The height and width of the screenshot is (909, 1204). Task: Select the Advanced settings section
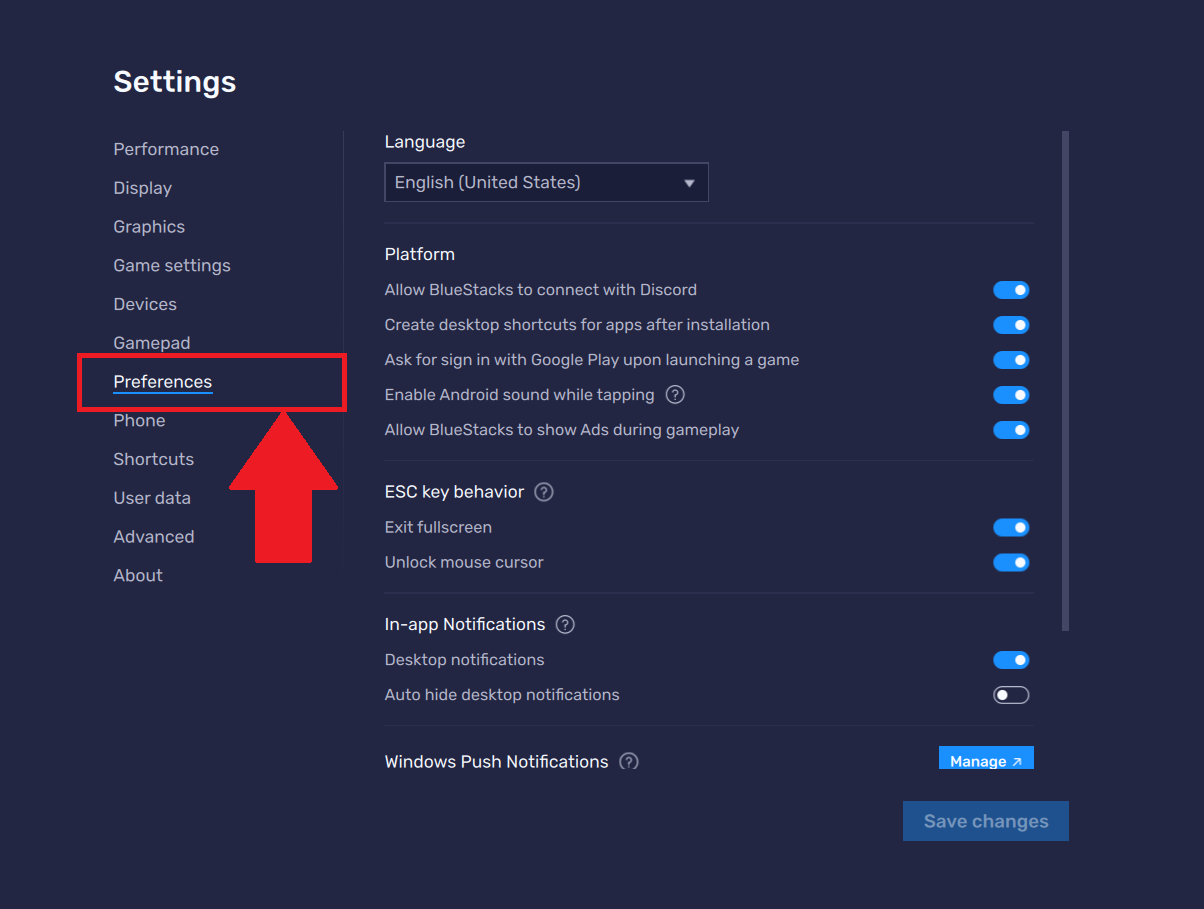[x=153, y=536]
